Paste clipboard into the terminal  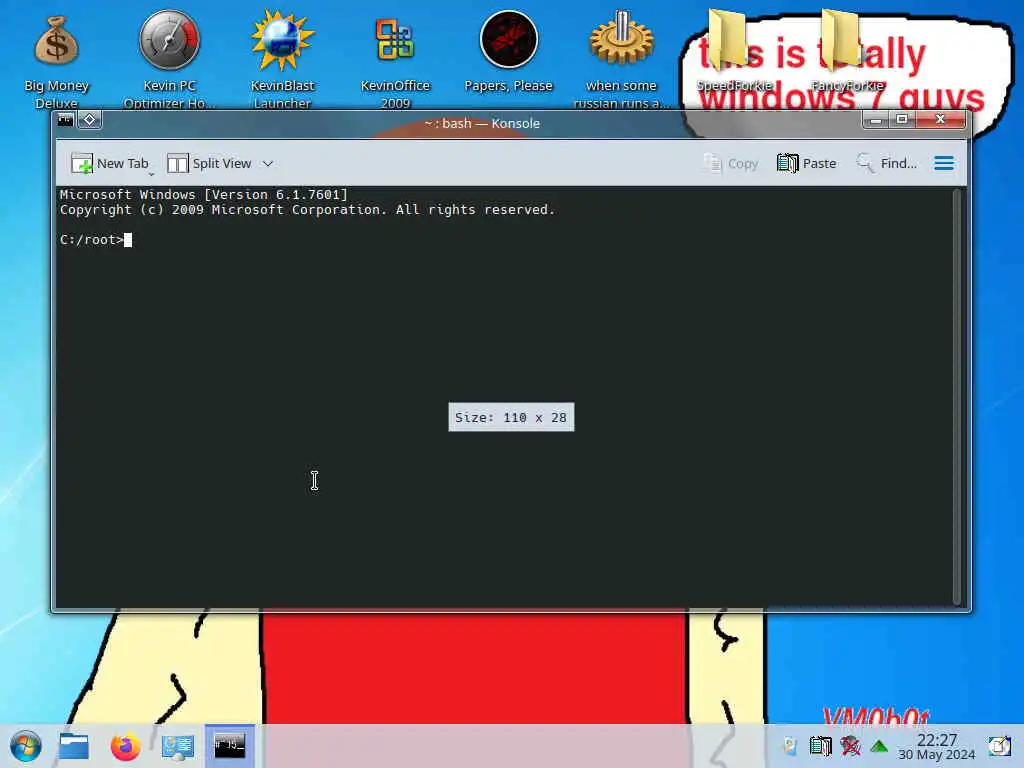(x=807, y=163)
